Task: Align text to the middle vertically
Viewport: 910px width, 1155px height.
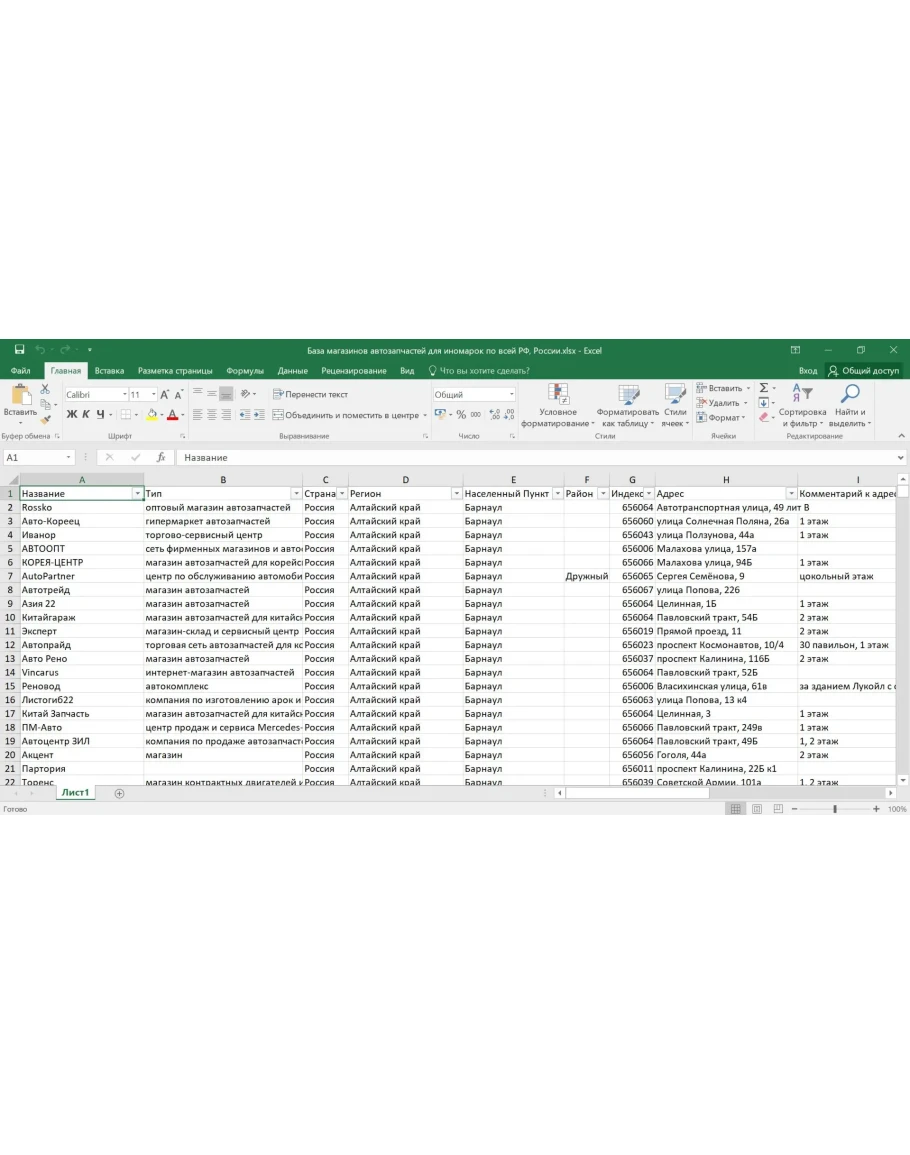Action: [x=211, y=394]
